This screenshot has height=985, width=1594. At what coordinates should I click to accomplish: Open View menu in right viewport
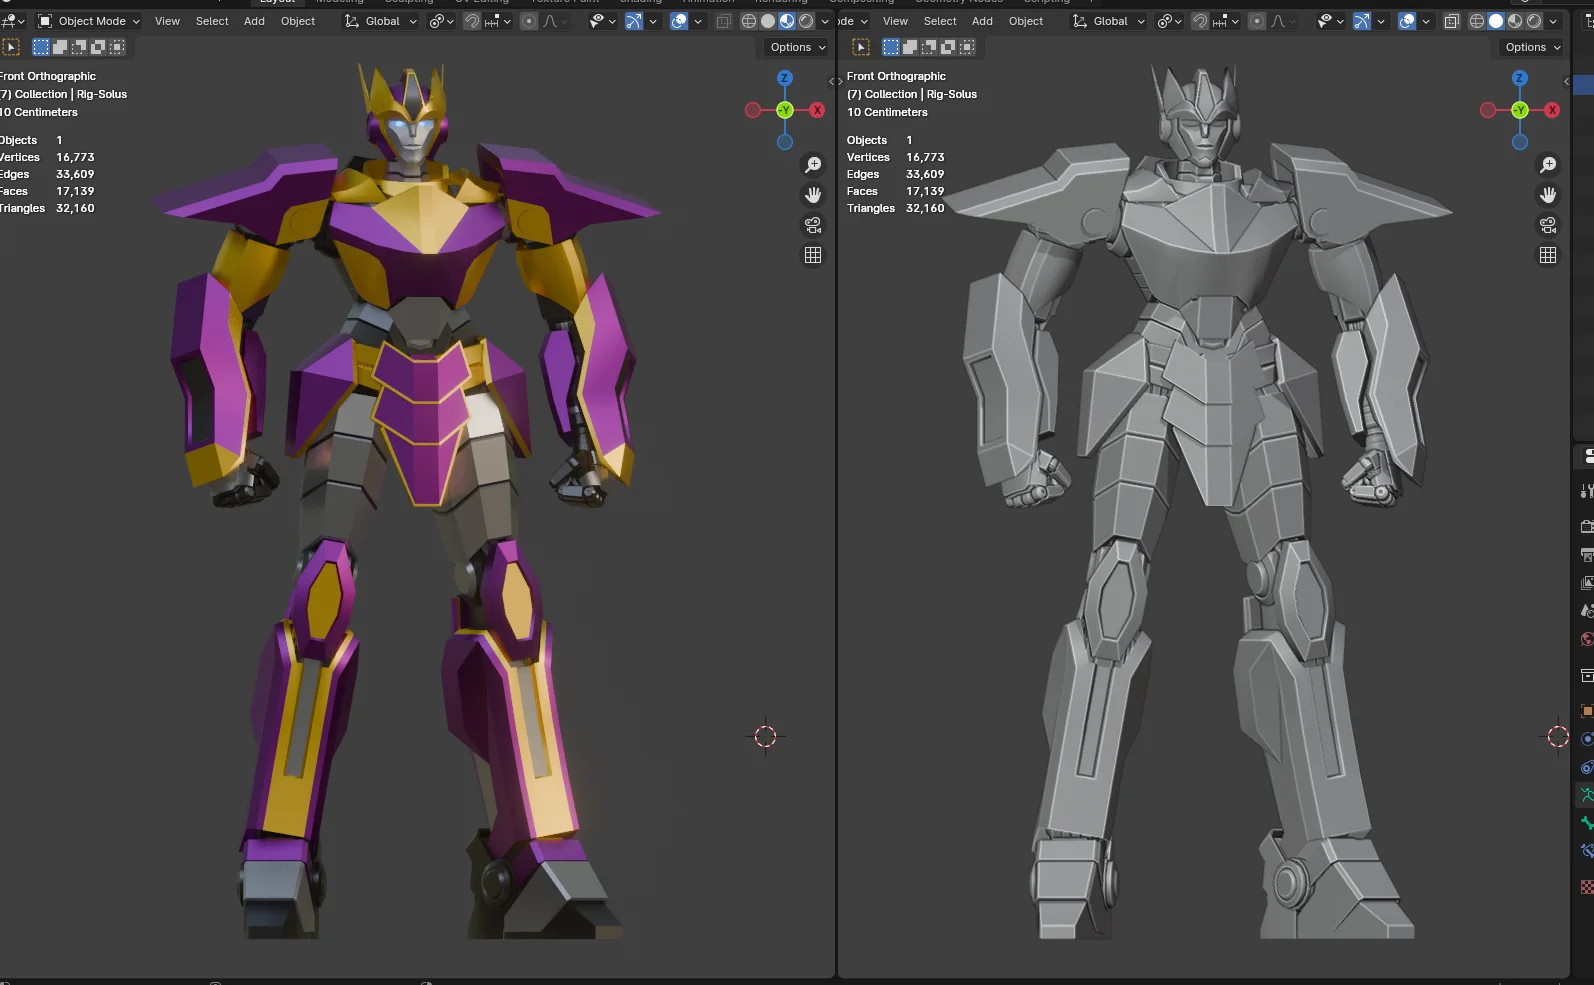[x=895, y=21]
